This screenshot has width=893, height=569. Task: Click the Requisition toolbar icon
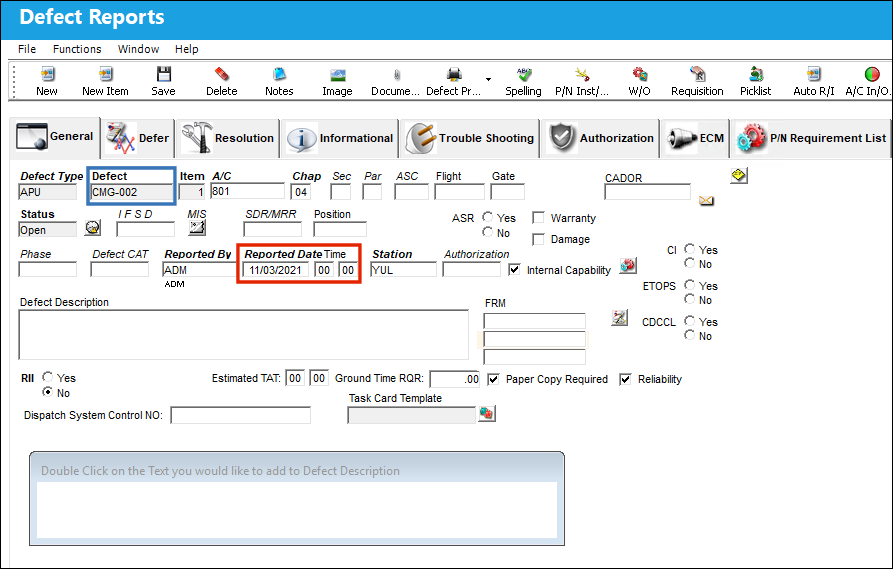698,75
